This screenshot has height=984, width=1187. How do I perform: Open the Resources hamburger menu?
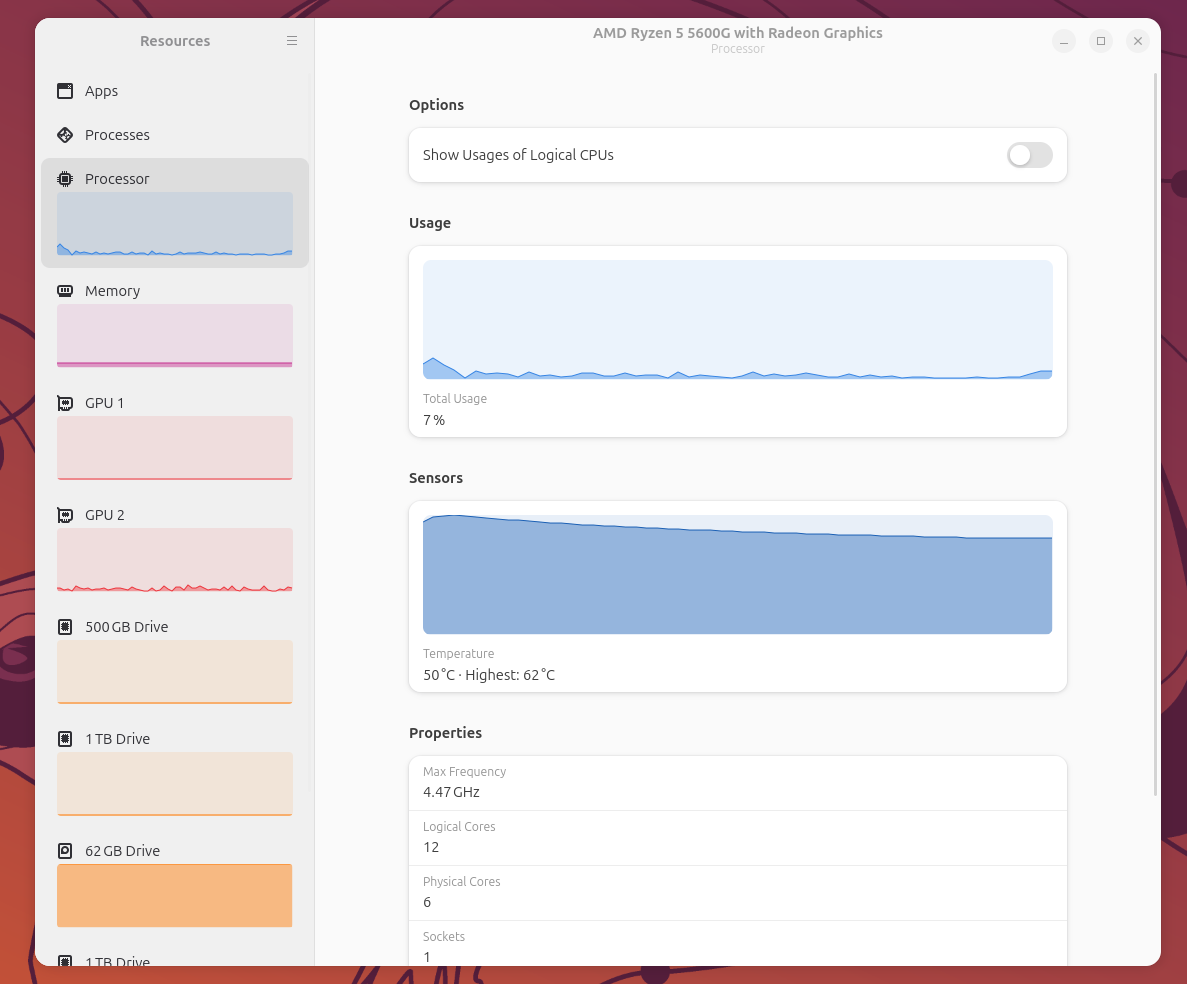pyautogui.click(x=291, y=41)
